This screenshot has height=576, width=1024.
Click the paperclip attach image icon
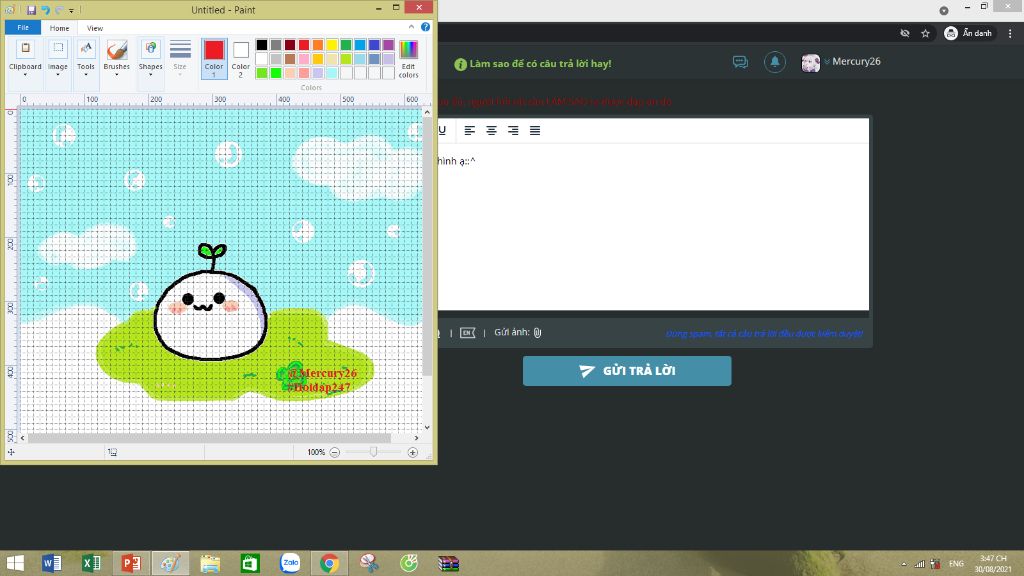(537, 332)
